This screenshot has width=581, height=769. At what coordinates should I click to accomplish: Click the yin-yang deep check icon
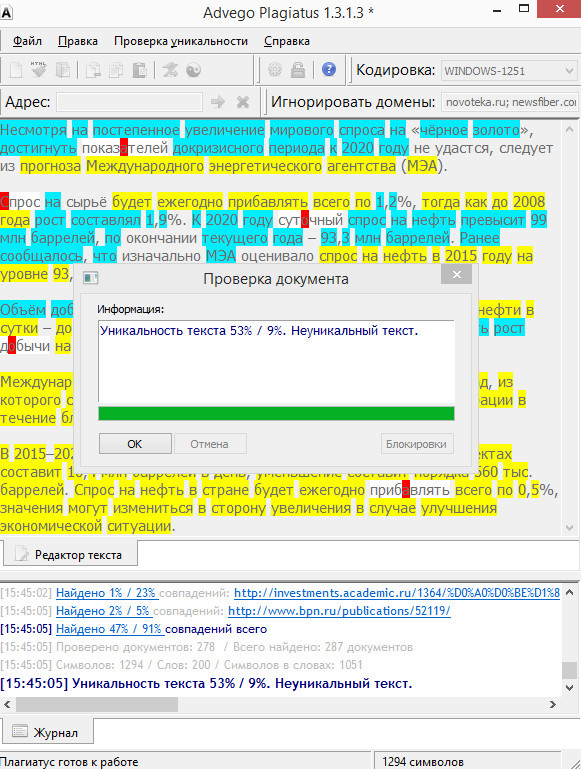194,70
